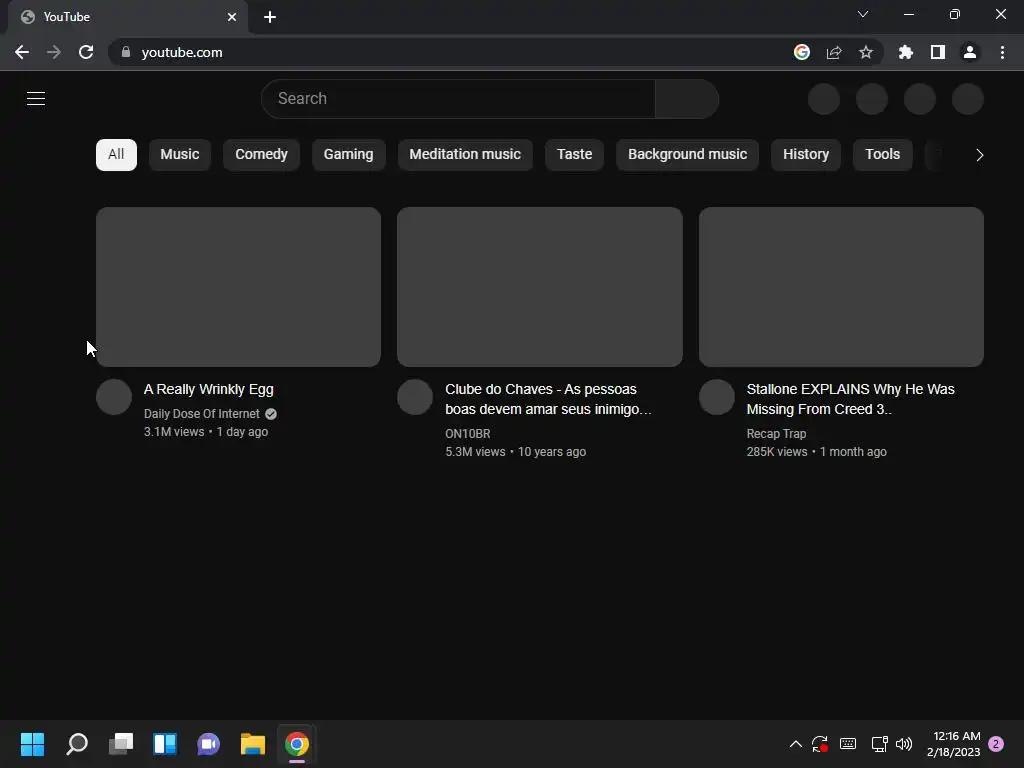Click the Chrome icon on taskbar
The height and width of the screenshot is (768, 1024).
point(296,744)
